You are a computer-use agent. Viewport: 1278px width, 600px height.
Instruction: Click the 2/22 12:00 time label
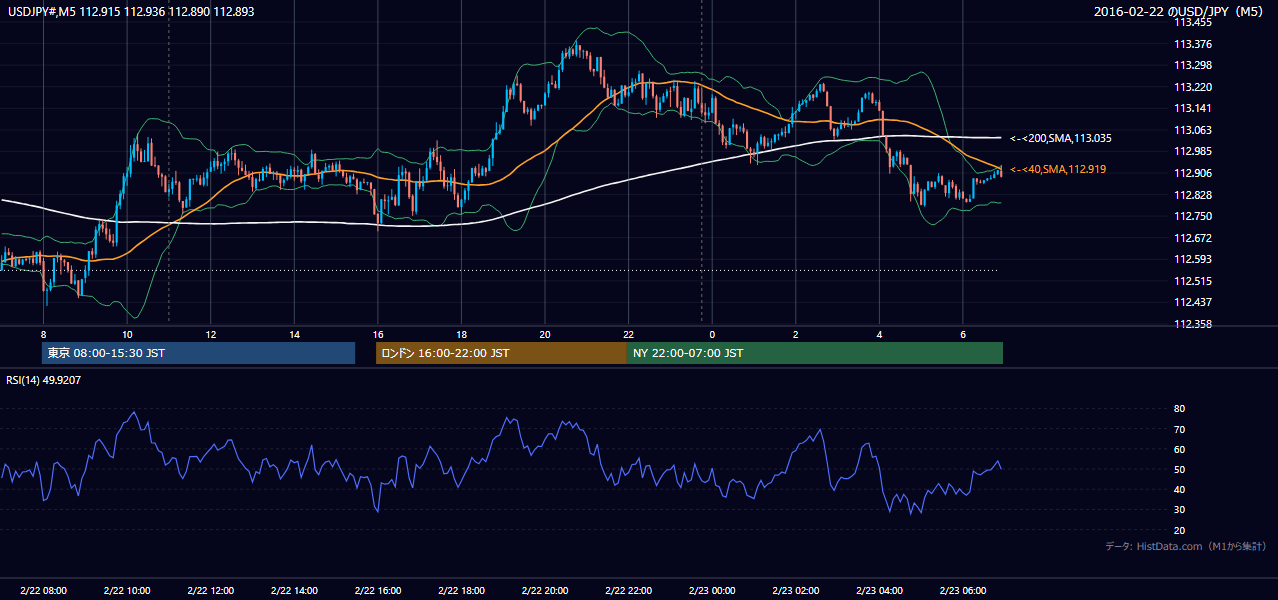coord(210,591)
